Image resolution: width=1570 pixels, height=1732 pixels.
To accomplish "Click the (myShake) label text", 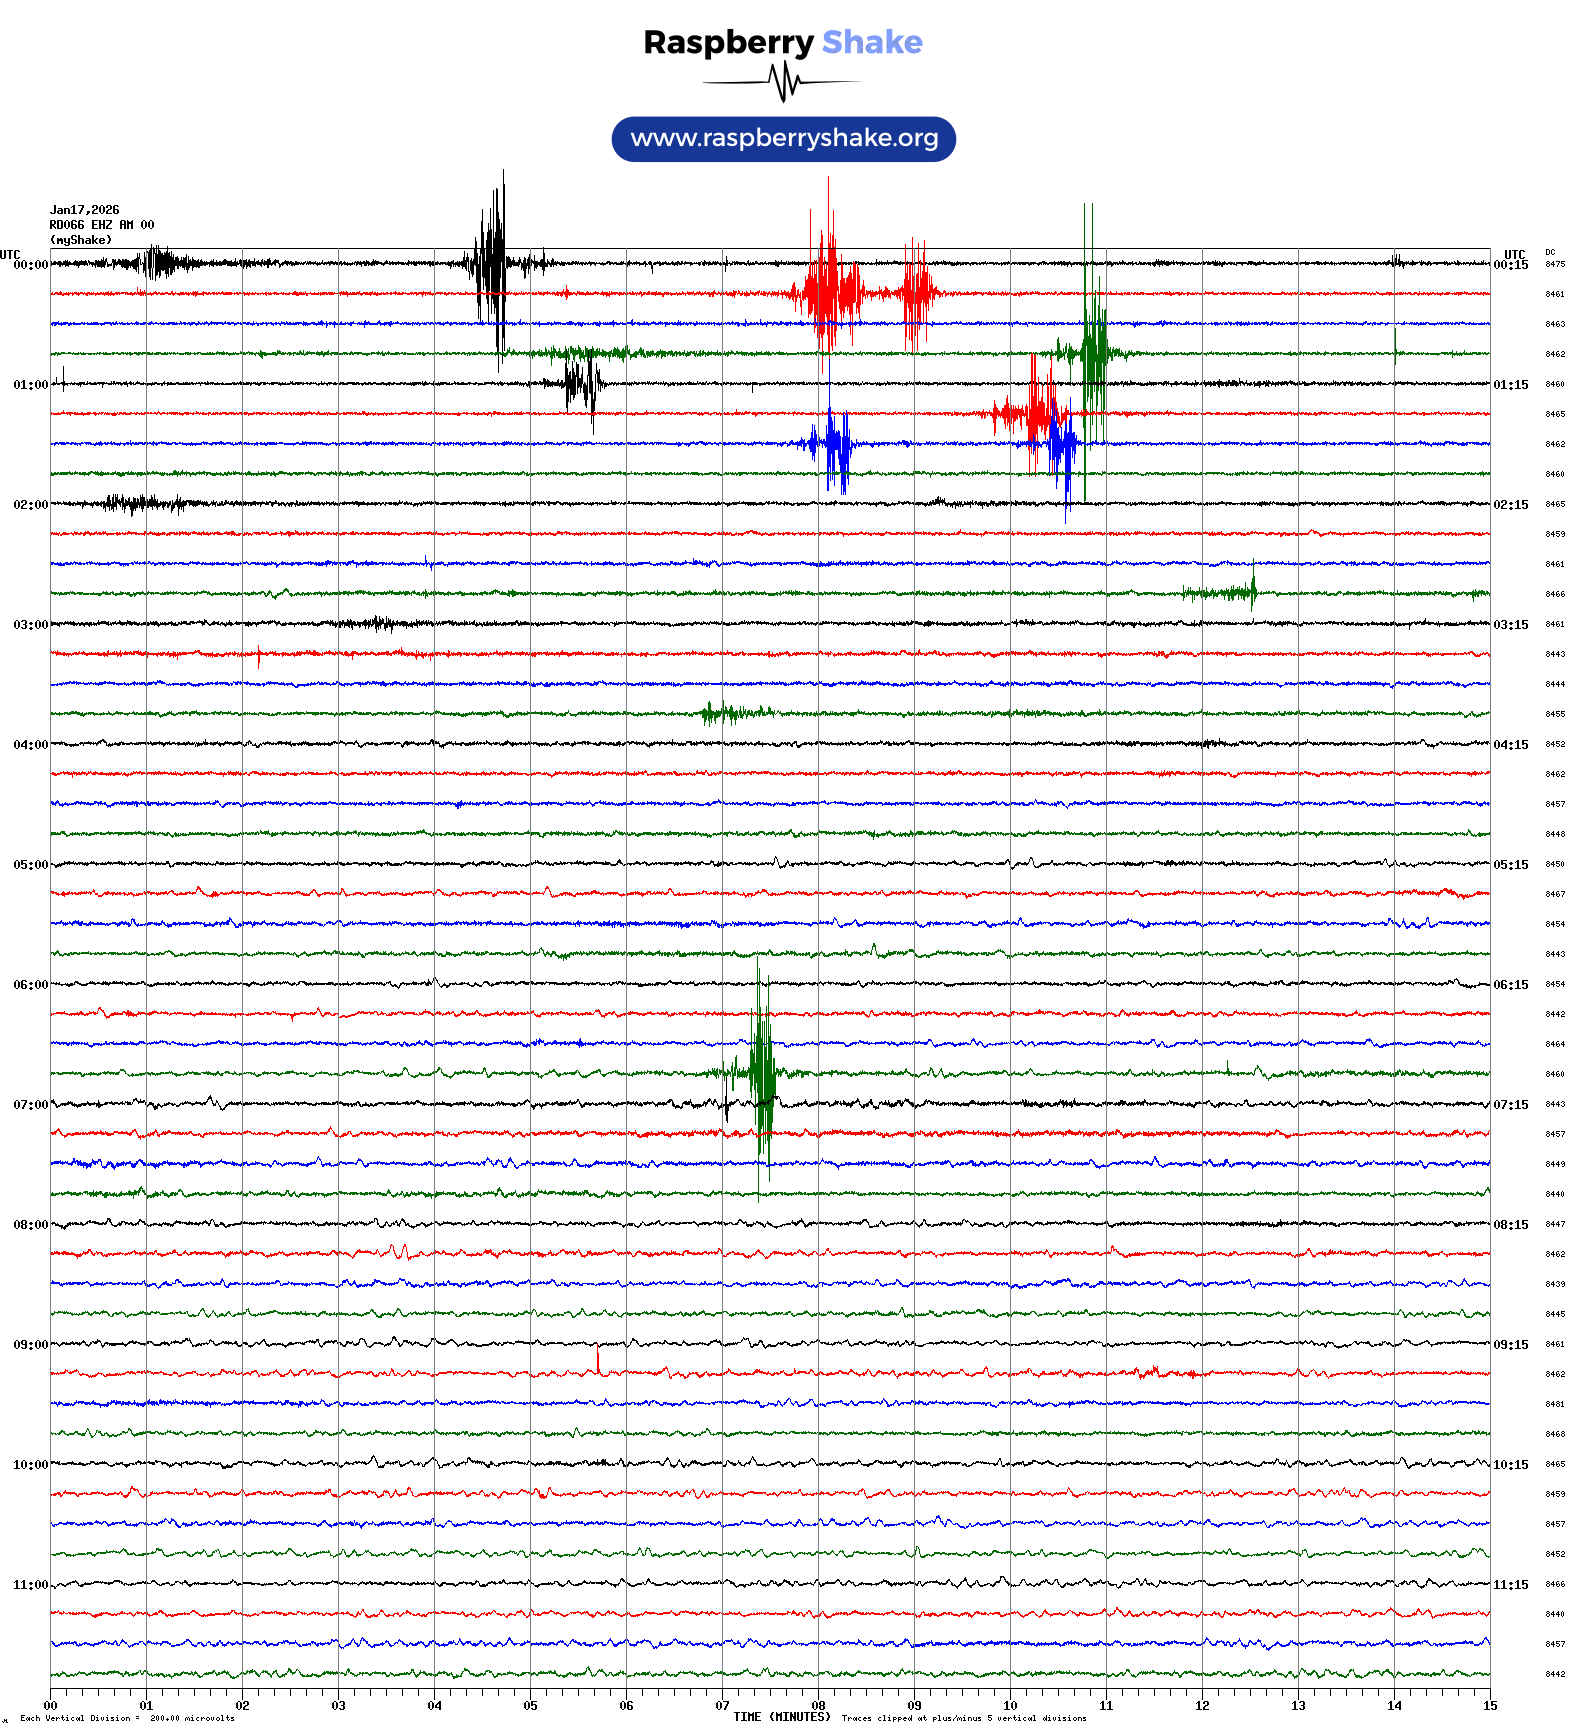I will [81, 240].
